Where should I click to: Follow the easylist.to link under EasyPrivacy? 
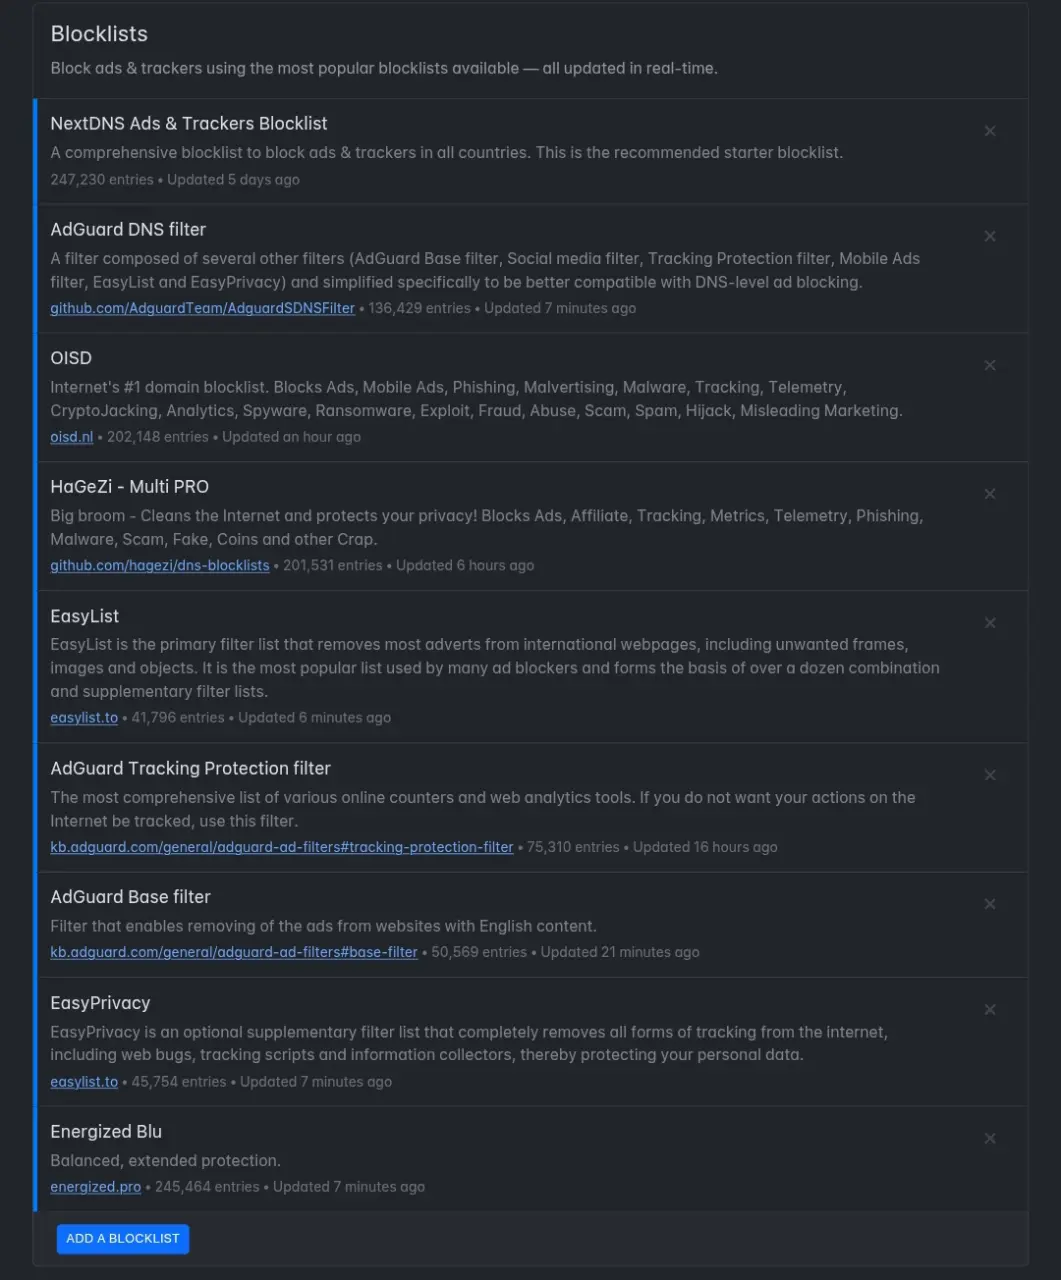84,1082
